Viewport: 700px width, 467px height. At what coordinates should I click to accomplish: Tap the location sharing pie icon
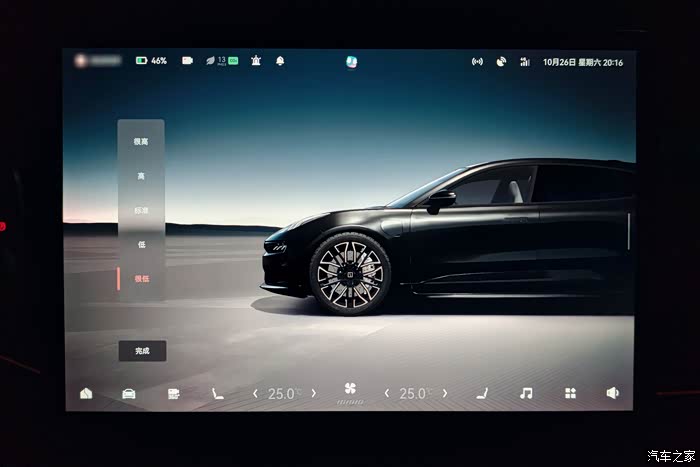coord(501,62)
